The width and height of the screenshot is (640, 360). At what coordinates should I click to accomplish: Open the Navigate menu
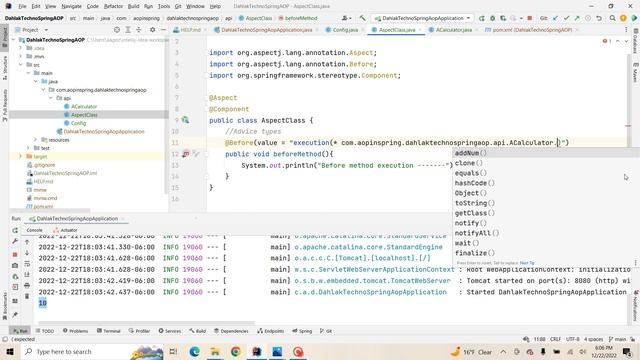click(71, 6)
